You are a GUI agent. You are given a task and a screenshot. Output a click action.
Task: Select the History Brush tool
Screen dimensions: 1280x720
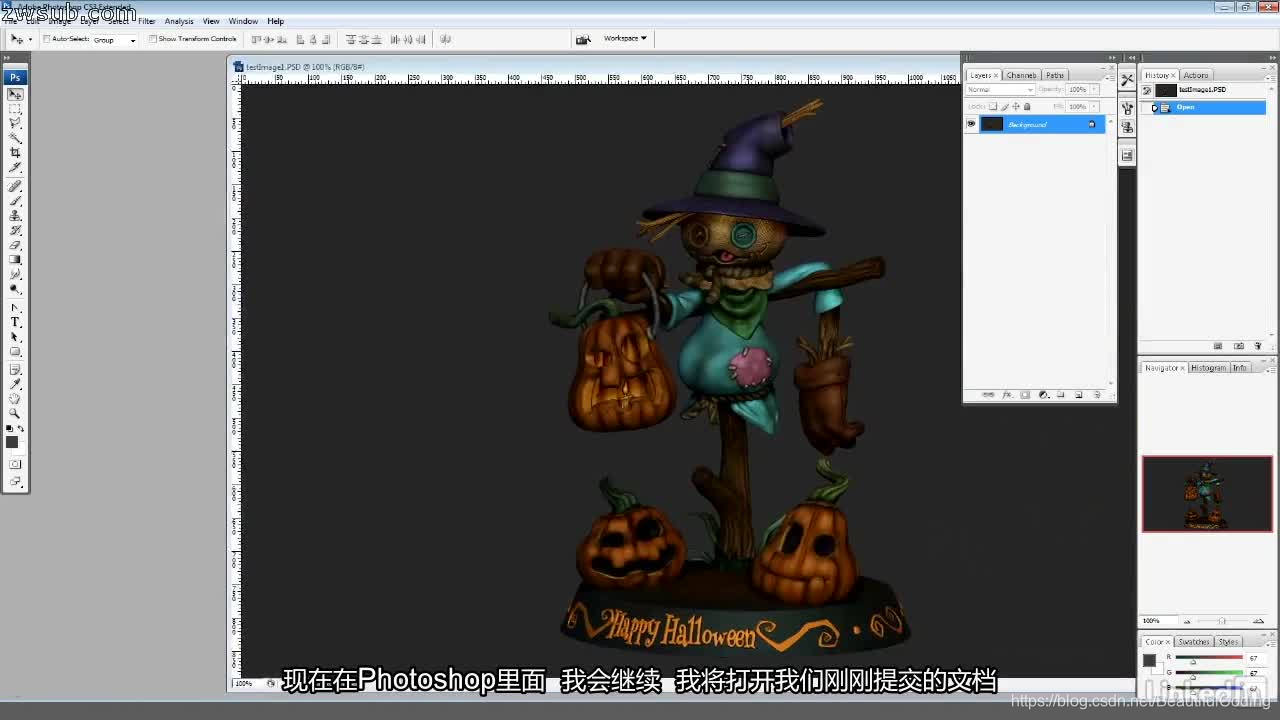(15, 230)
